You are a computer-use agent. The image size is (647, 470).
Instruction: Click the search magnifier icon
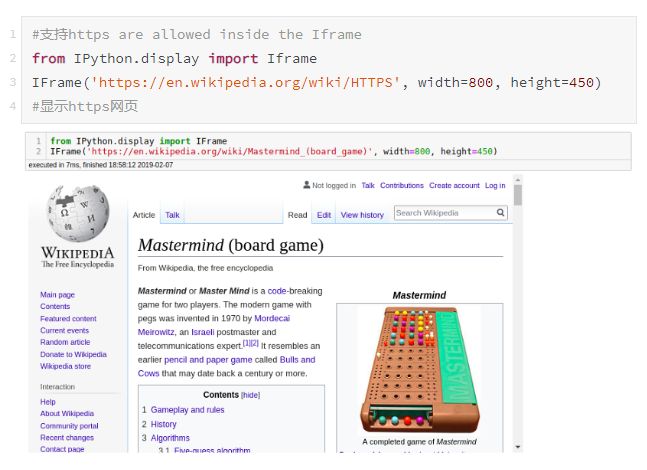(x=500, y=213)
